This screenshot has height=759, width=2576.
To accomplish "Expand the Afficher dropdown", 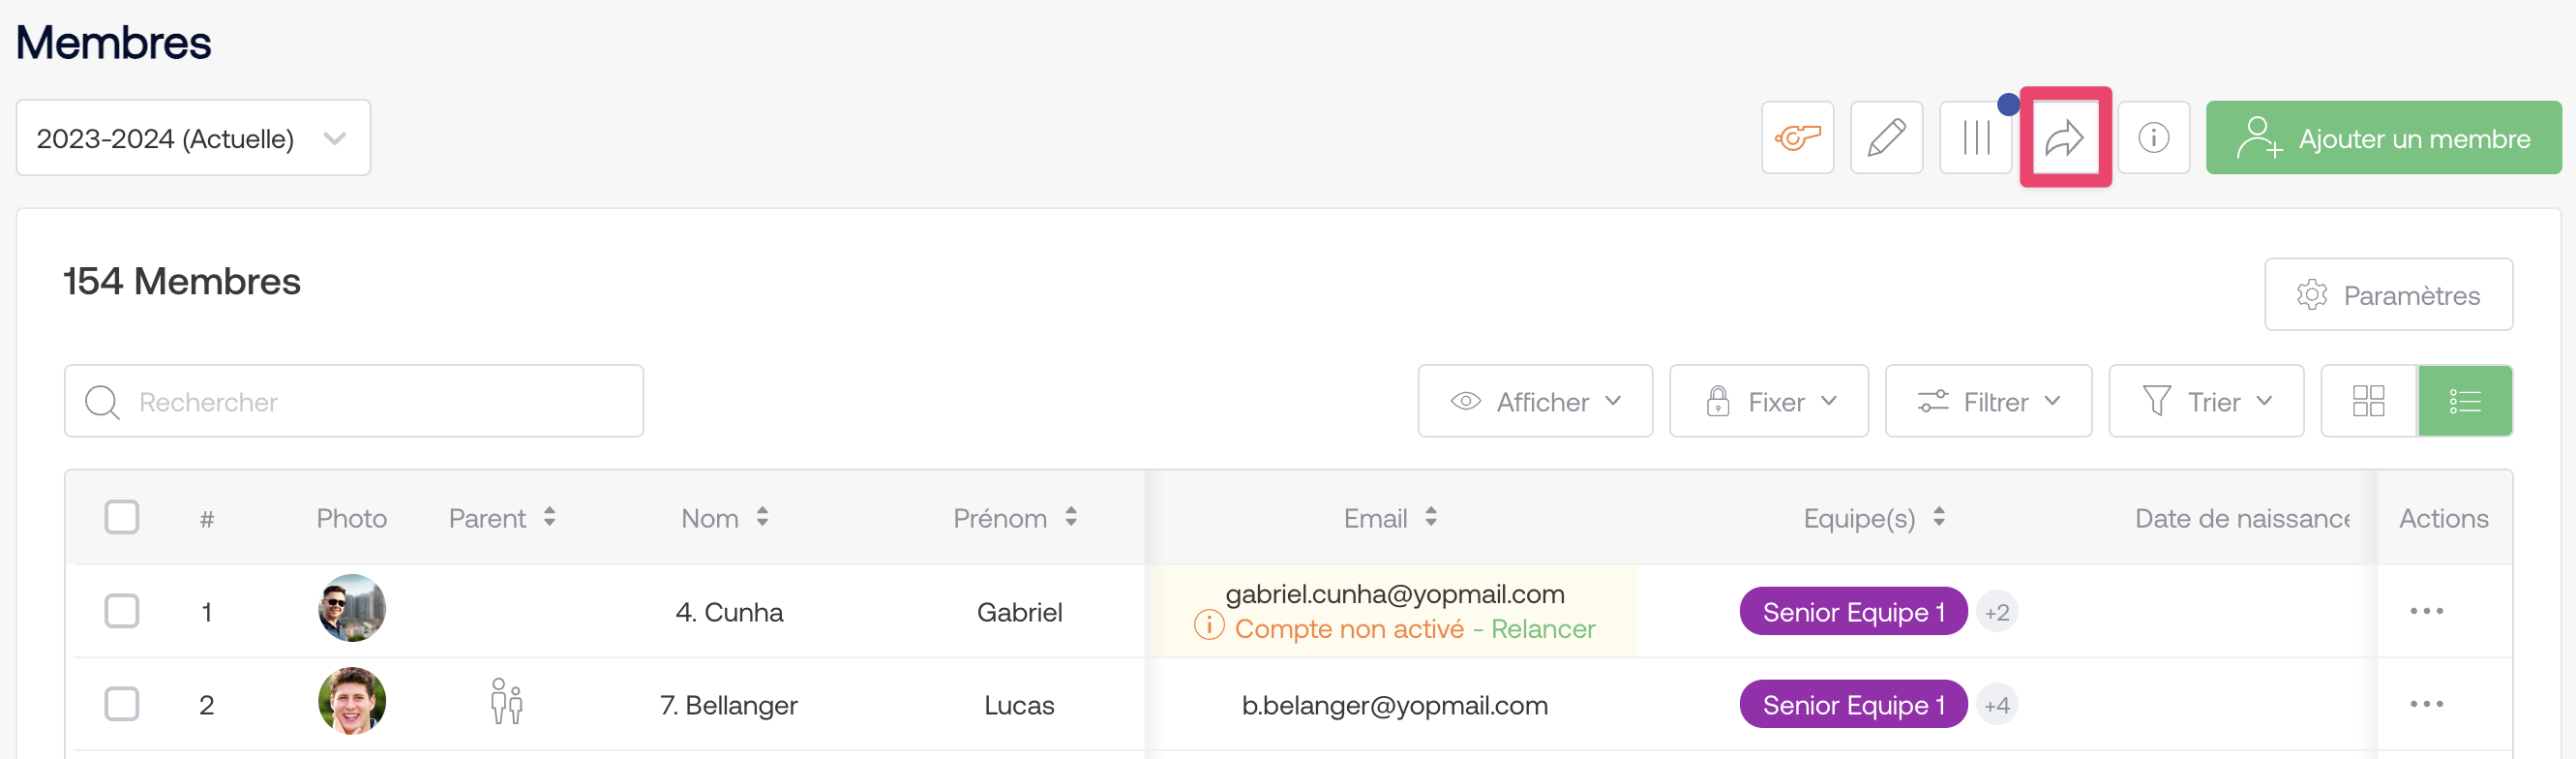I will (1534, 401).
